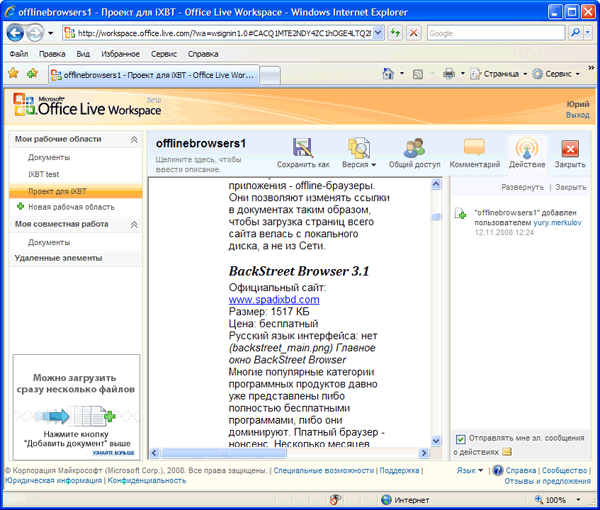Screen dimensions: 600x510
Task: Open the Язык language dropdown
Action: point(470,470)
